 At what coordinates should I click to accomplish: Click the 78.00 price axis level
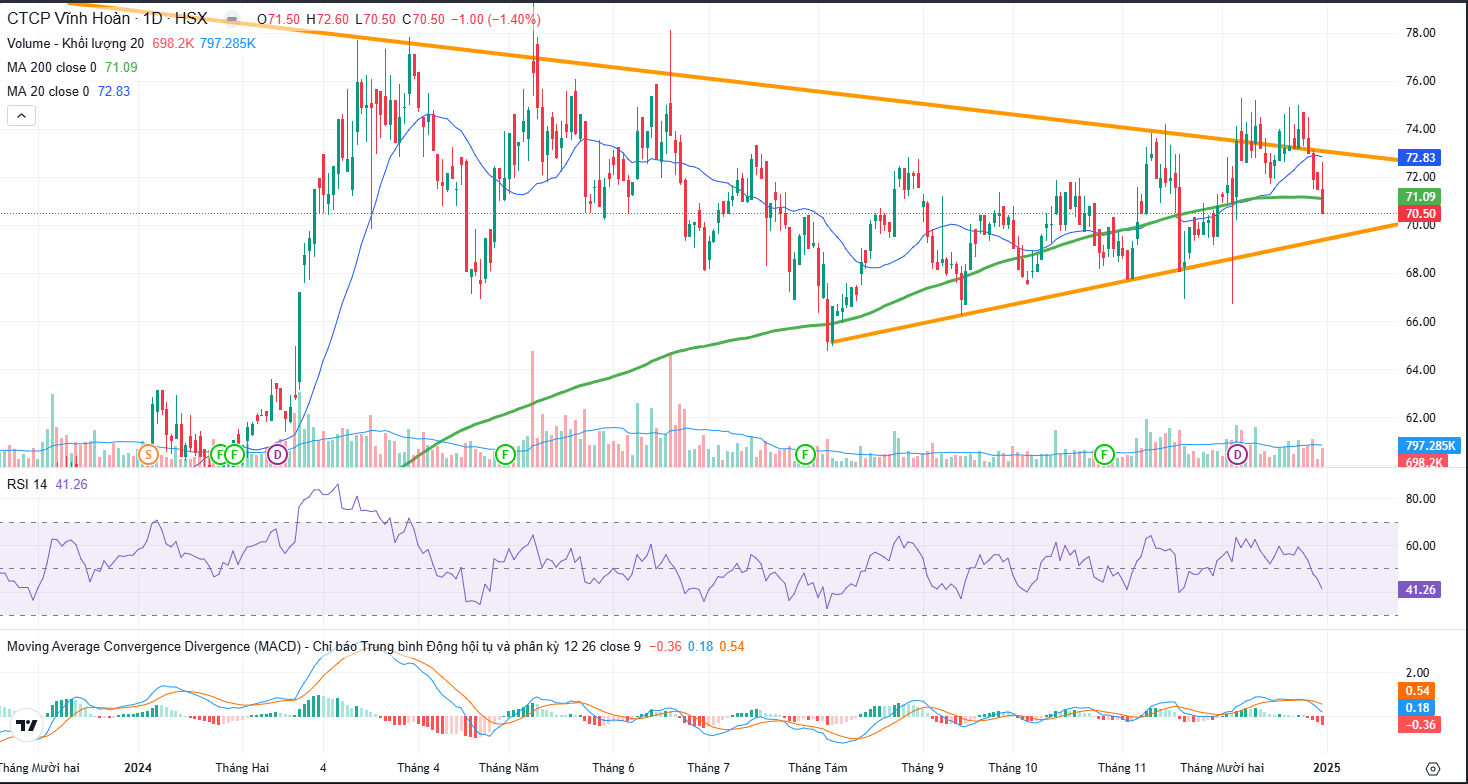1421,33
